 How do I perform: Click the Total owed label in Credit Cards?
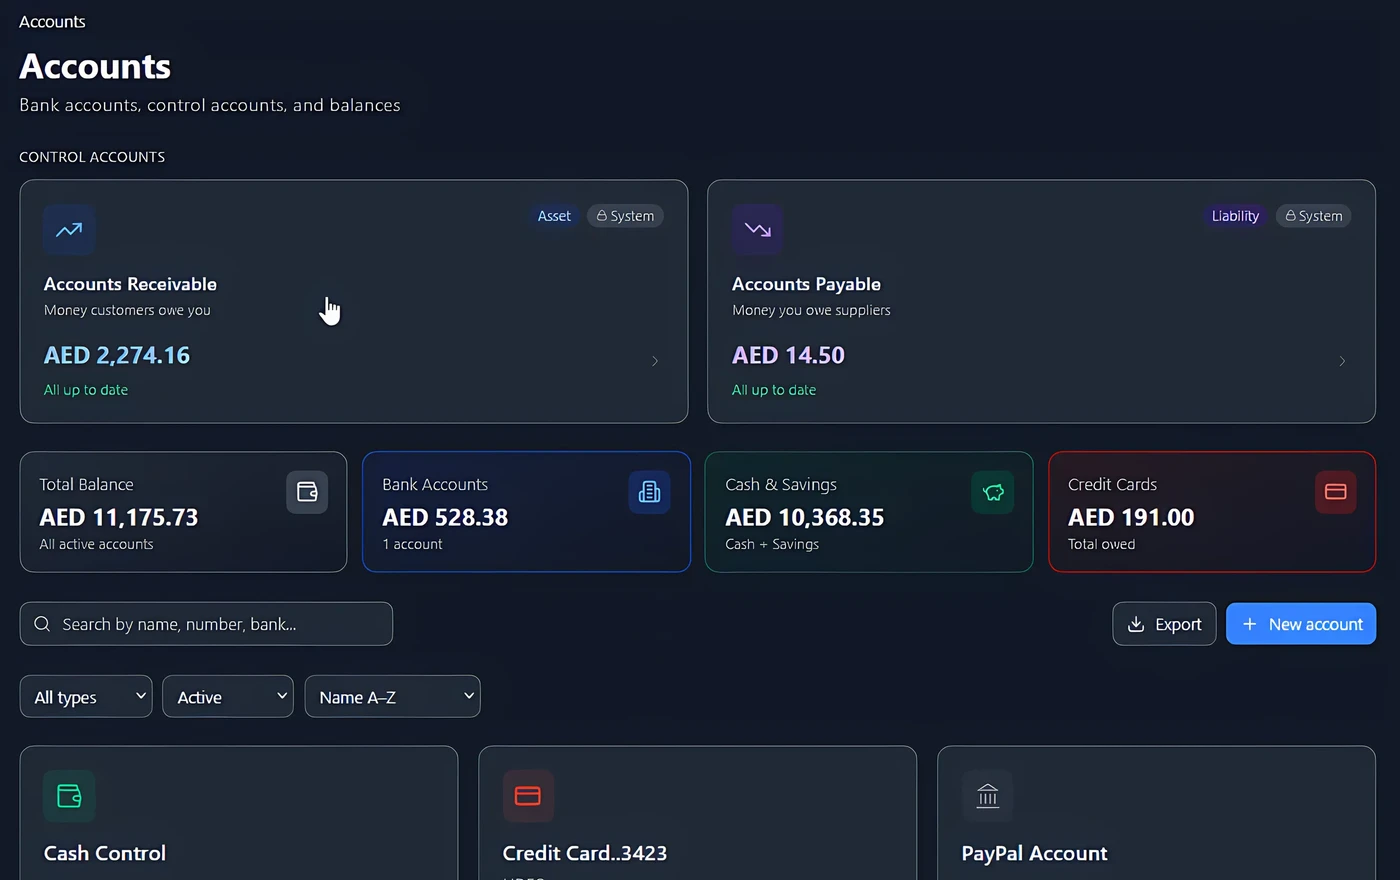click(1101, 544)
